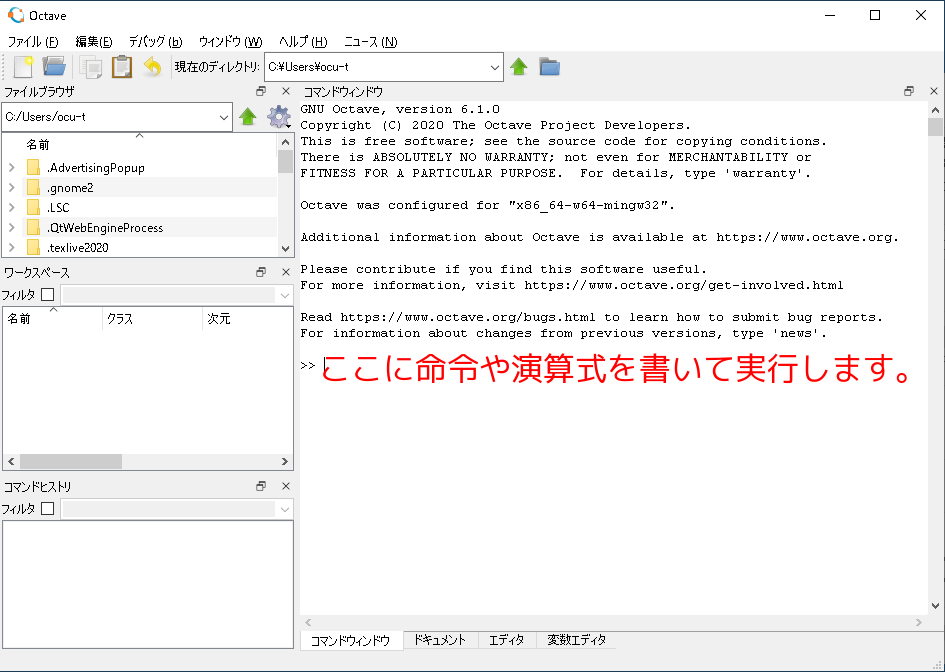Browse directories with blue folder icon
This screenshot has width=945, height=672.
[x=549, y=67]
